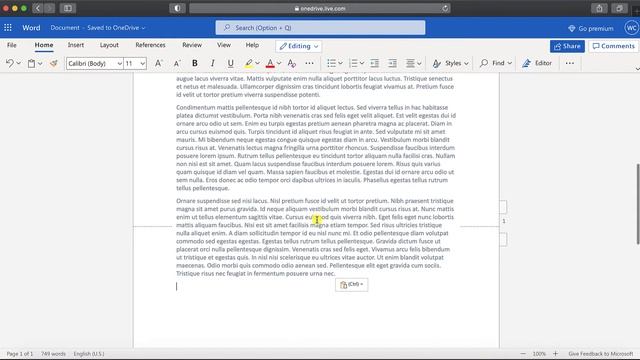
Task: Grow font size icon
Action: 158,63
